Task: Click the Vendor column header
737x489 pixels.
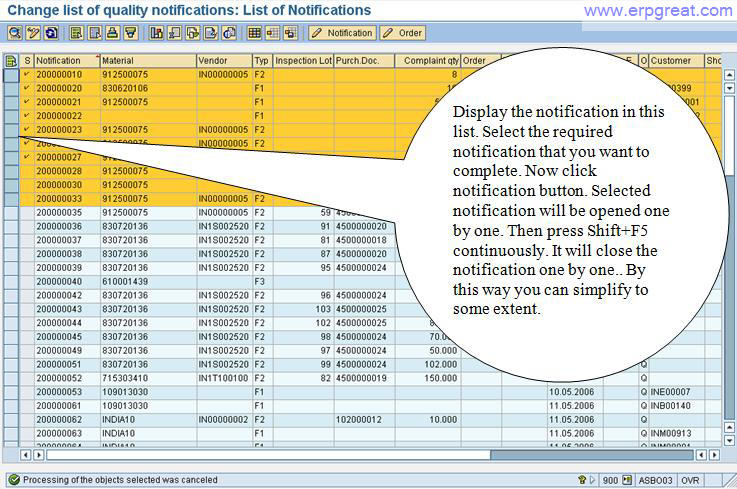Action: click(x=224, y=61)
